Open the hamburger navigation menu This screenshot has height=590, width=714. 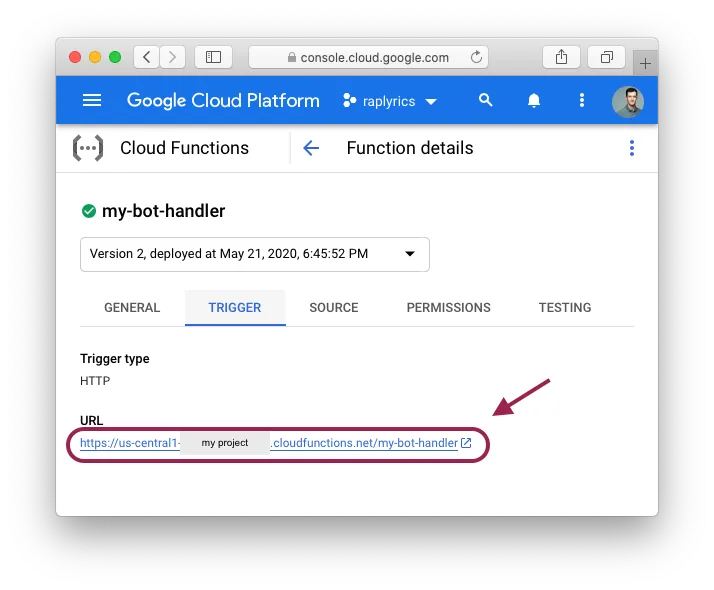[92, 101]
